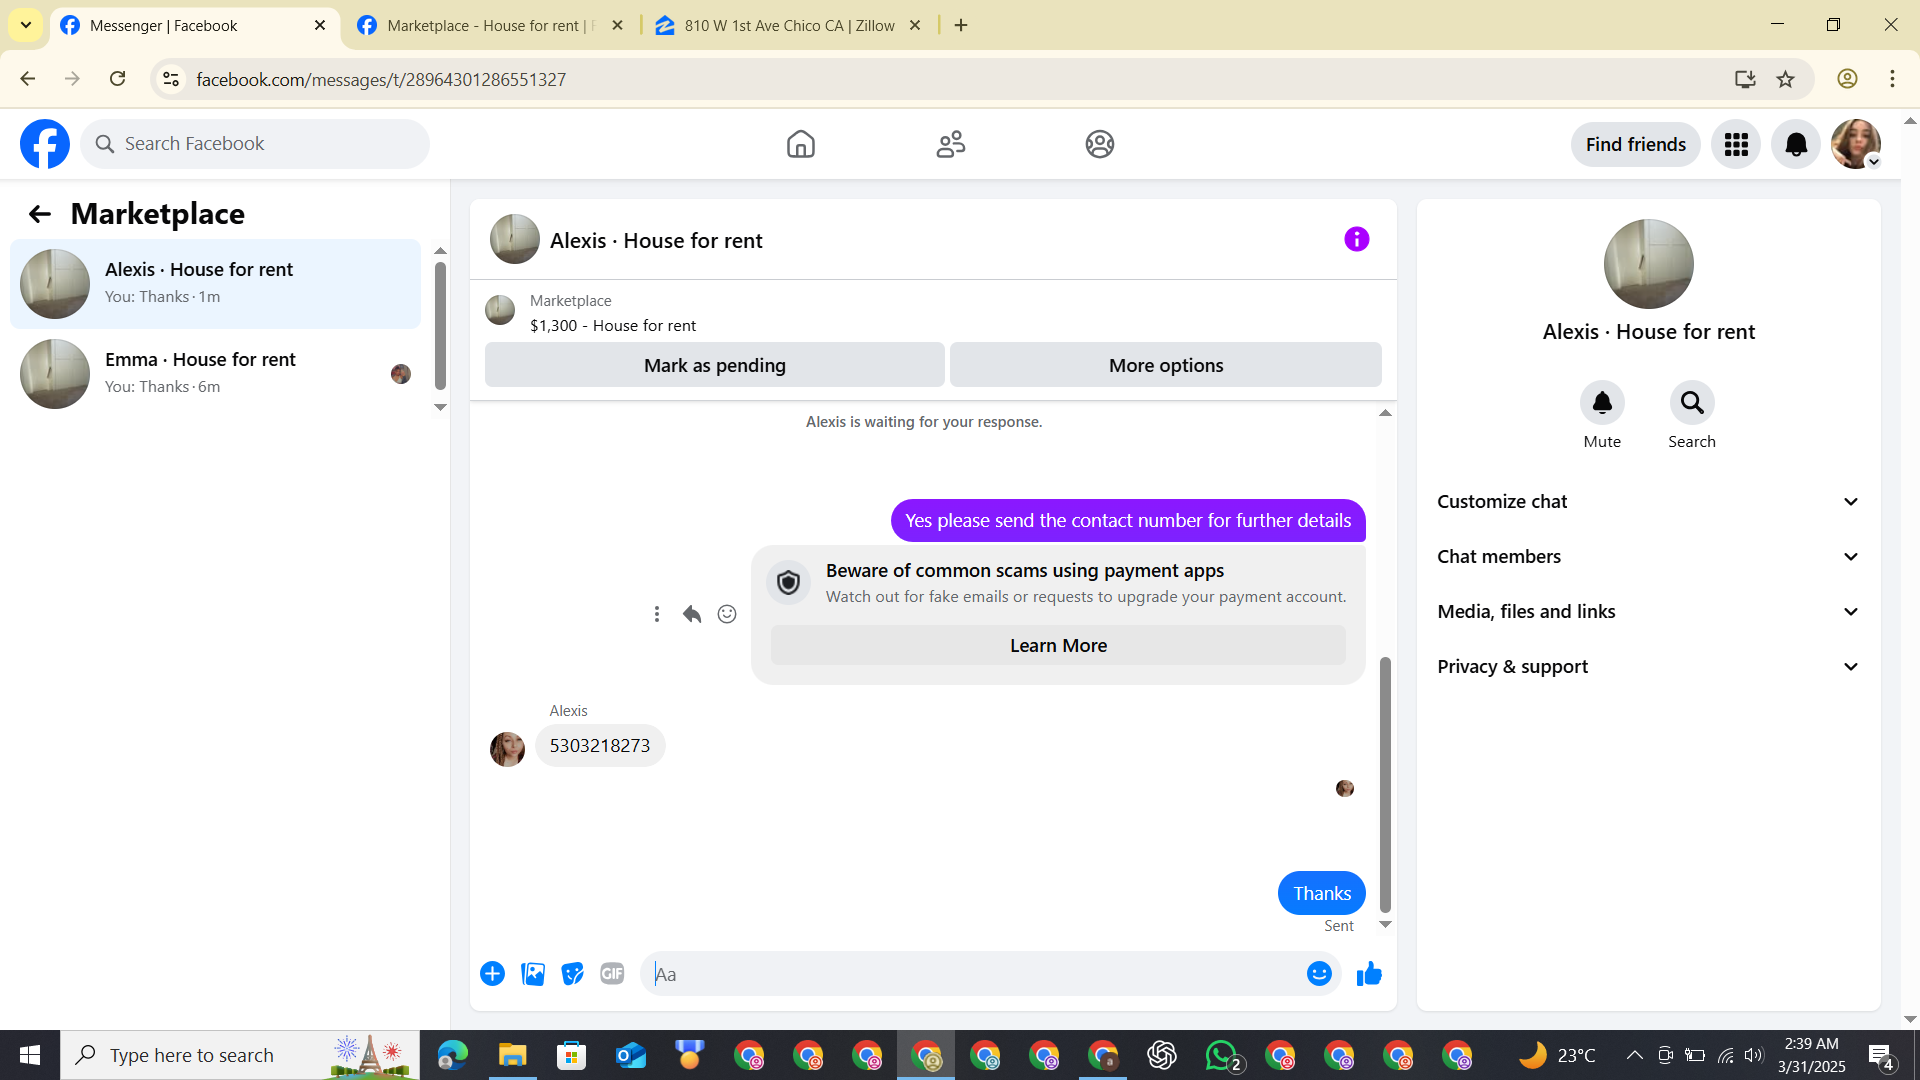Open account profile picture menu

(1856, 145)
